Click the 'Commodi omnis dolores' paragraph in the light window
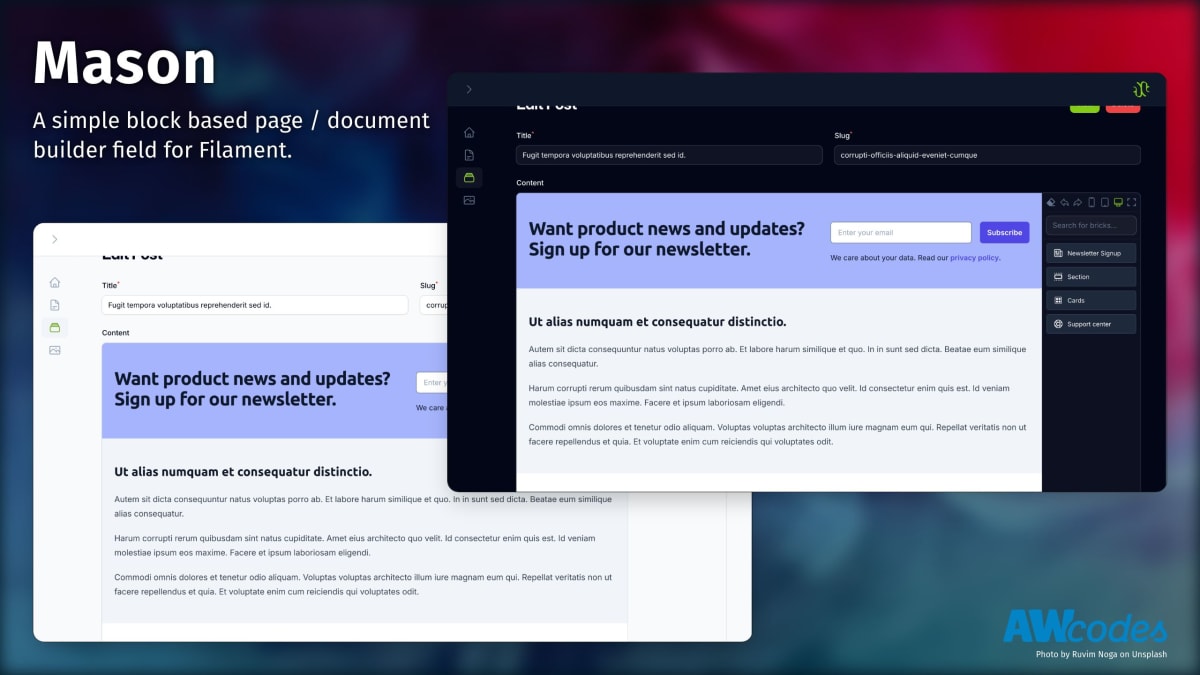Viewport: 1200px width, 675px height. 363,584
